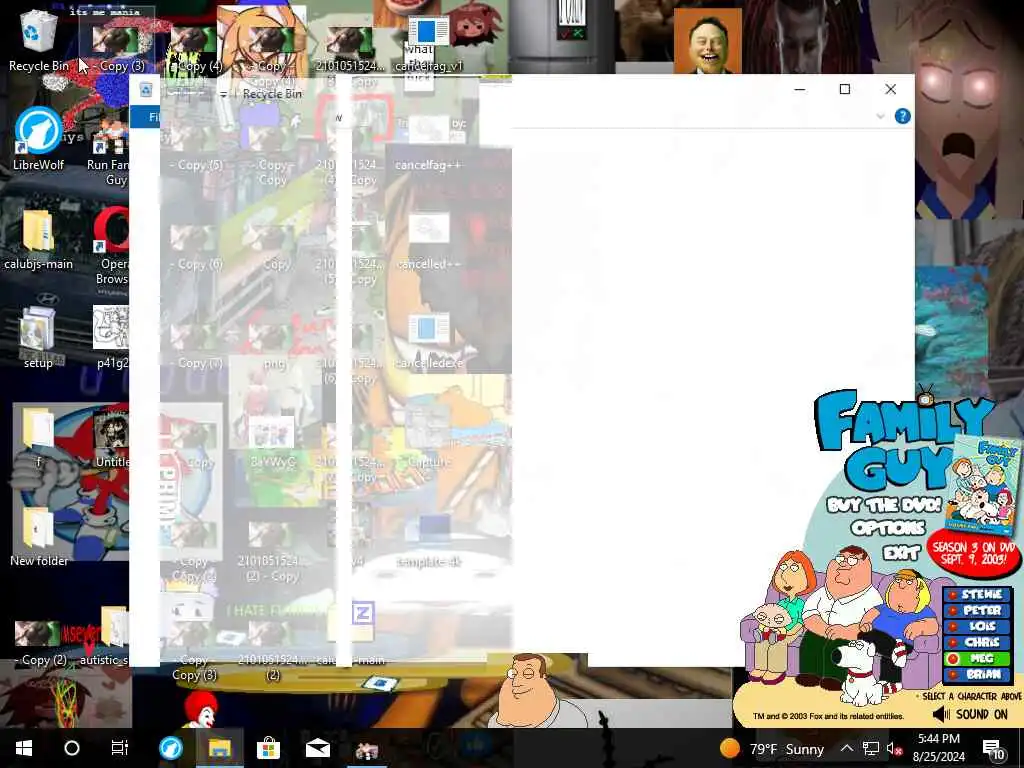1024x768 pixels.
Task: Select the autistic_s folder on desktop
Action: [x=106, y=637]
